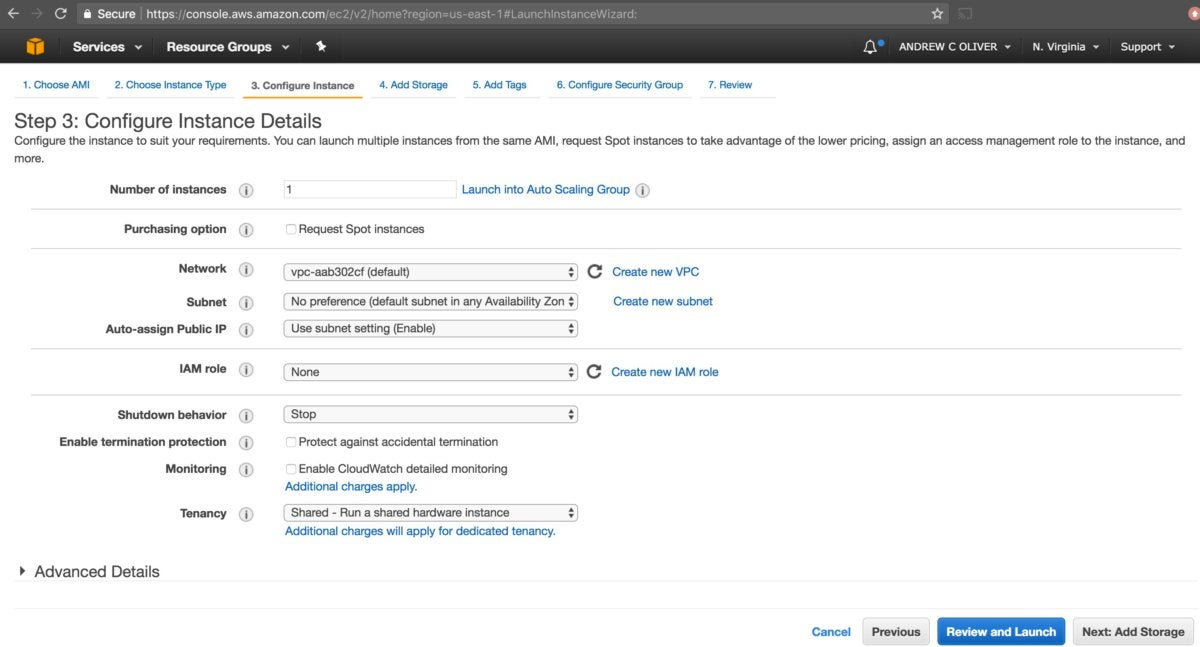Viewport: 1200px width, 647px height.
Task: Open the Resource Groups menu
Action: click(x=228, y=47)
